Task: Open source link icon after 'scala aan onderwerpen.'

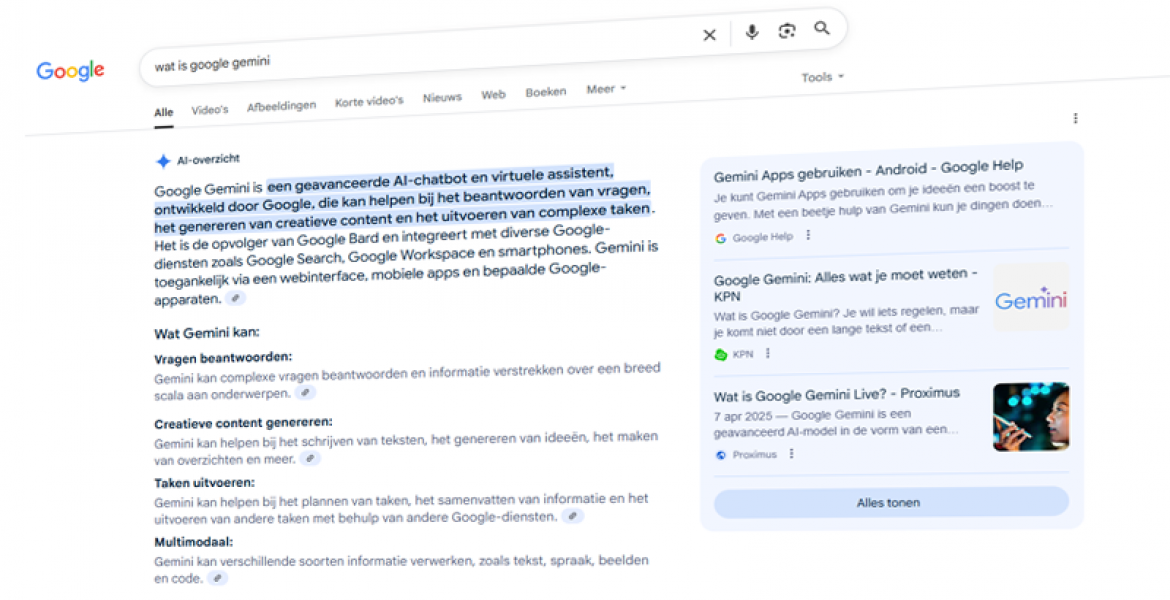Action: (305, 392)
